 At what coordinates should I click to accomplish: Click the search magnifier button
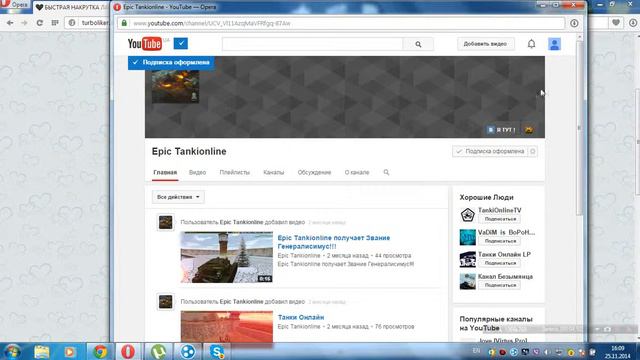click(x=418, y=44)
